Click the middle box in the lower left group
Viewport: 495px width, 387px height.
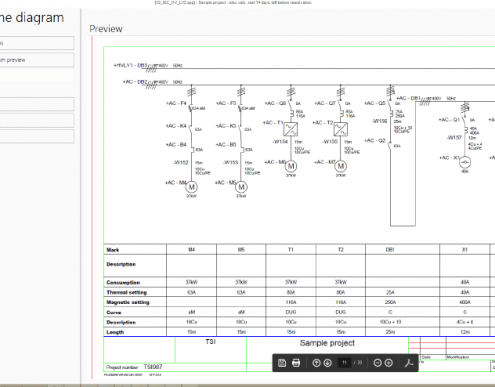(37, 120)
